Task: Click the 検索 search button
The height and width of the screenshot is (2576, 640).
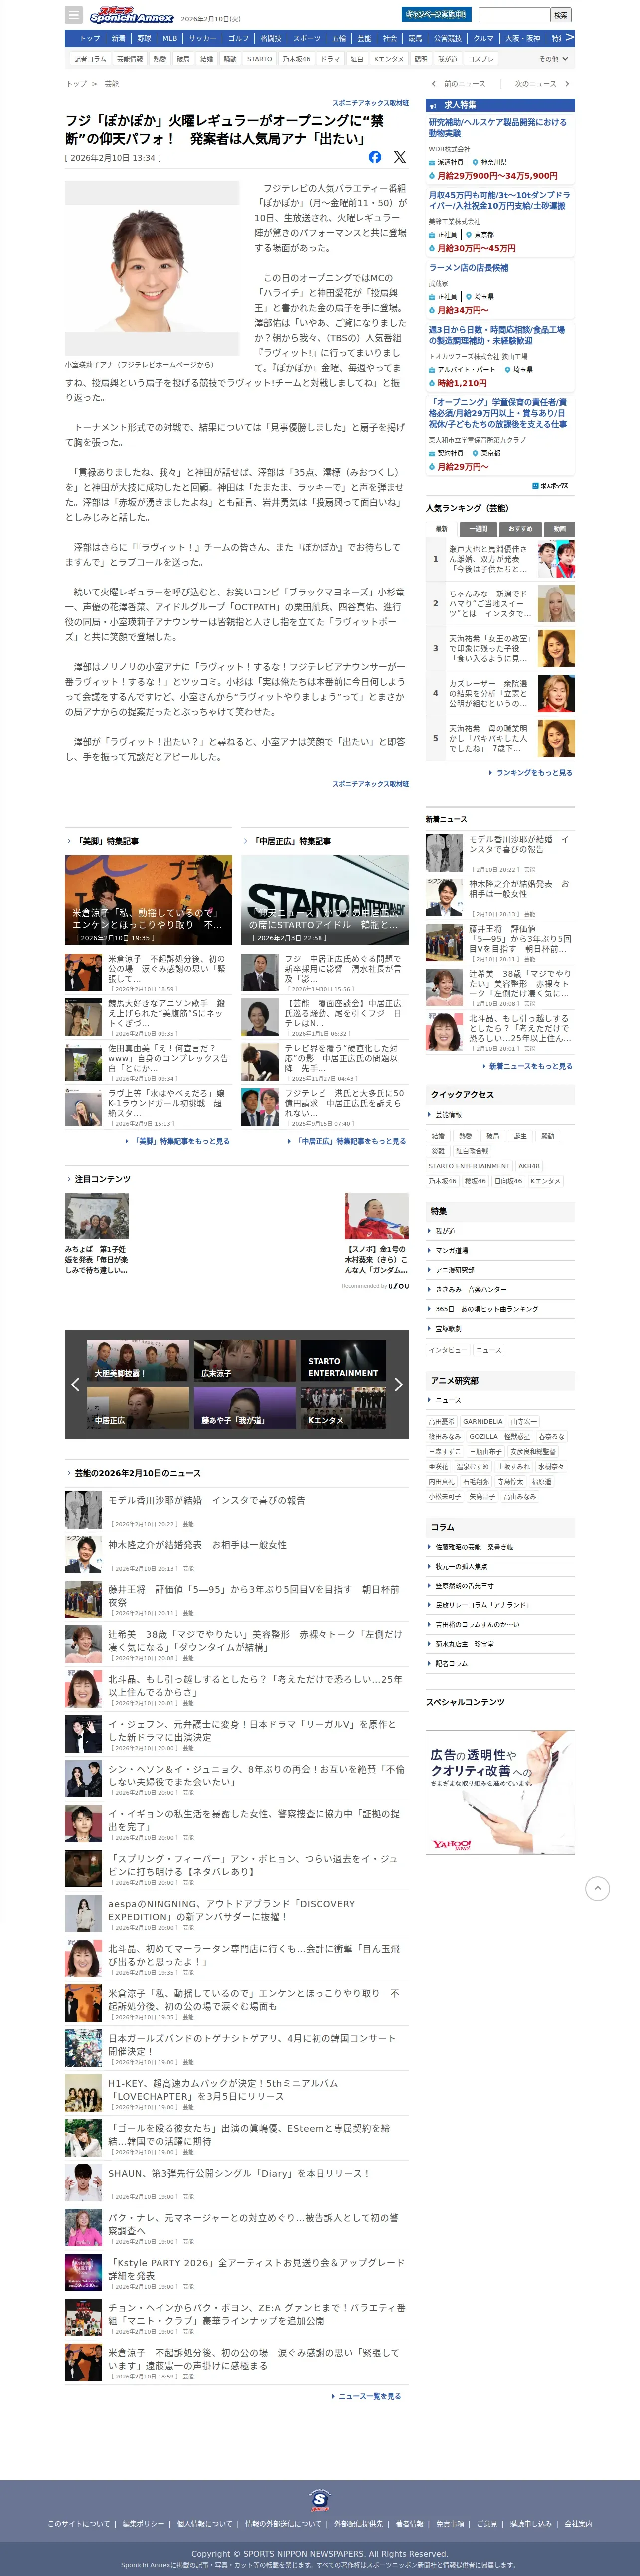Action: coord(561,15)
